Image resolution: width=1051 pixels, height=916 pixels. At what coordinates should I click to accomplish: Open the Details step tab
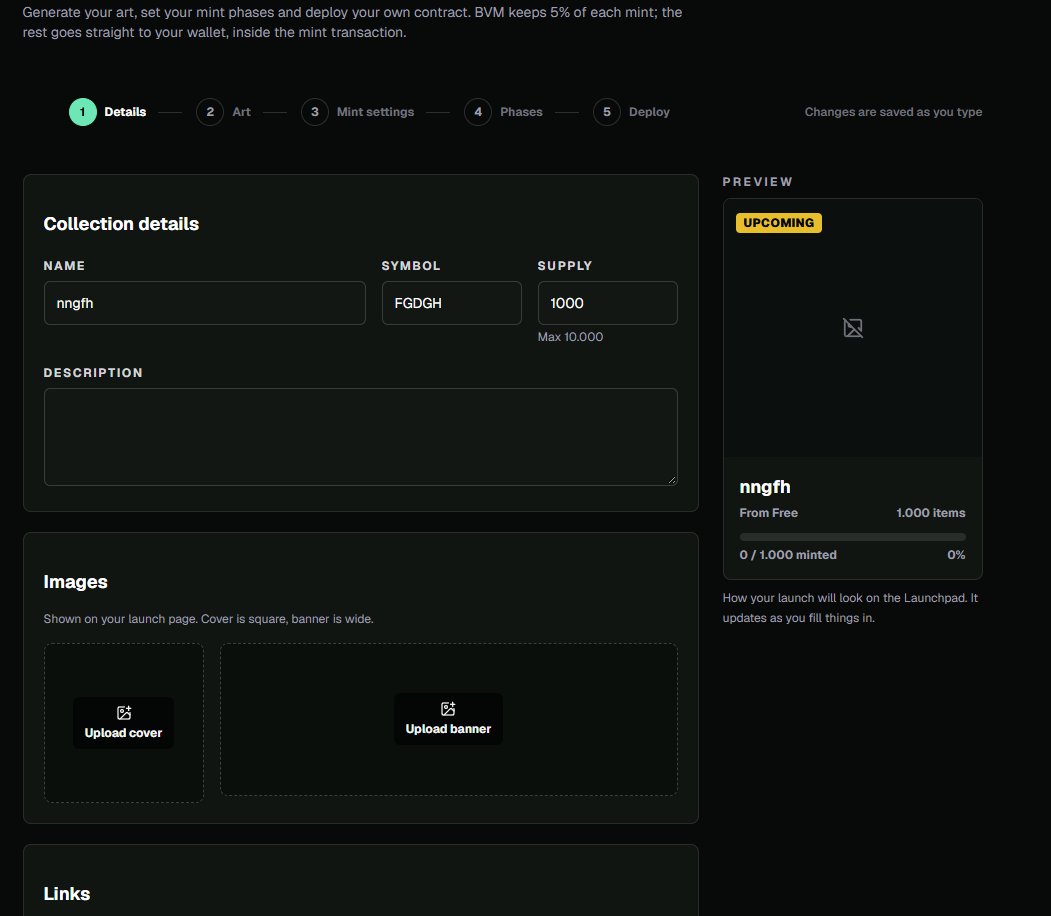pyautogui.click(x=107, y=112)
